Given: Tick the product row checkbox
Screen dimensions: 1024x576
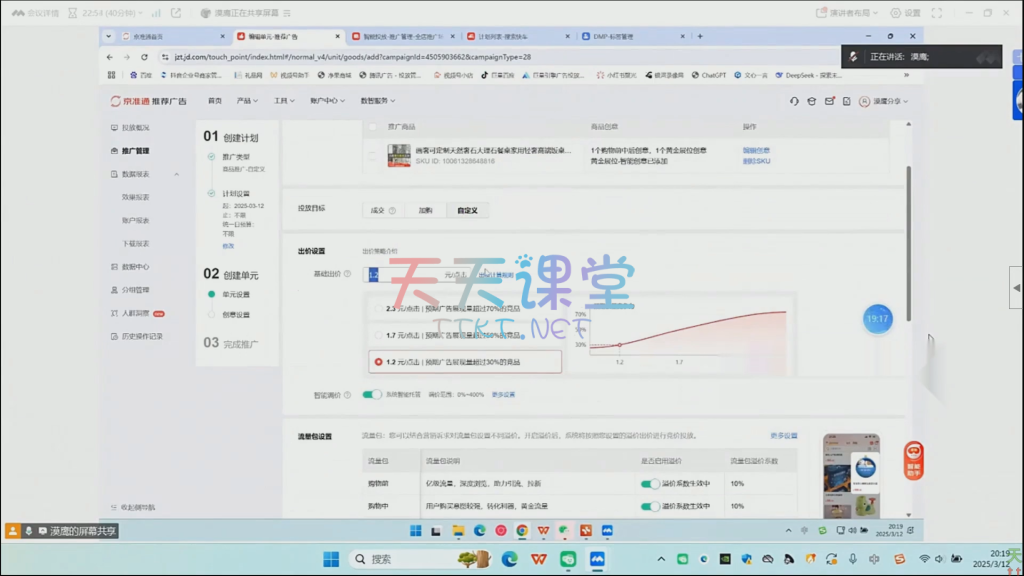Looking at the screenshot, I should 373,155.
